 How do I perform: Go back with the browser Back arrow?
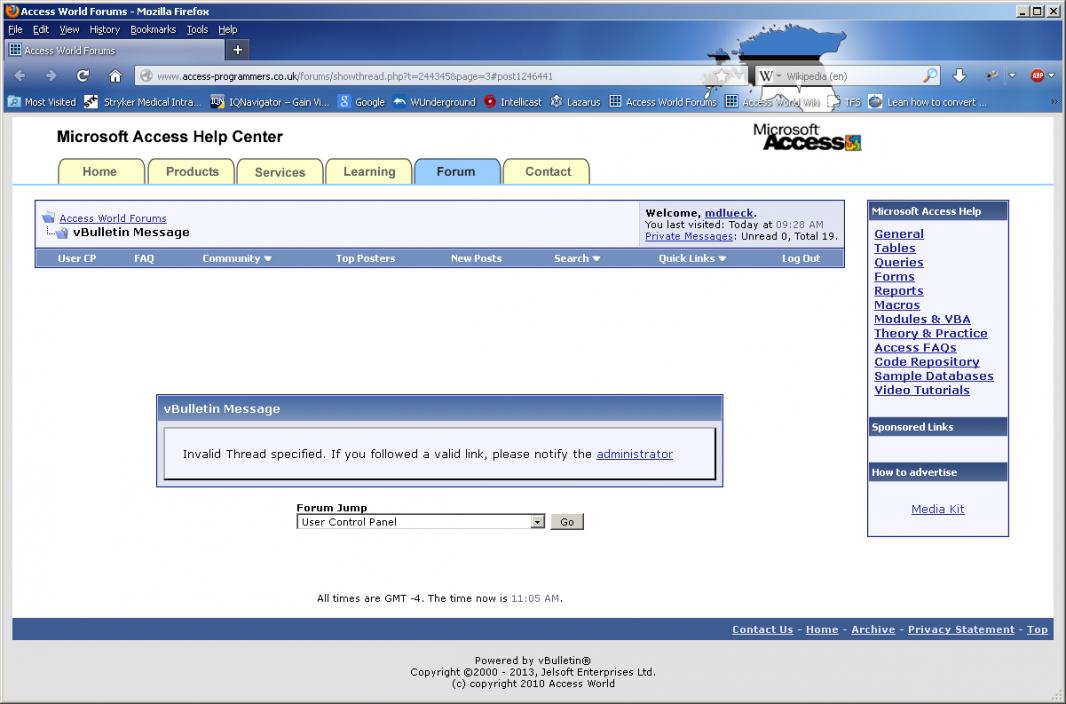point(20,76)
